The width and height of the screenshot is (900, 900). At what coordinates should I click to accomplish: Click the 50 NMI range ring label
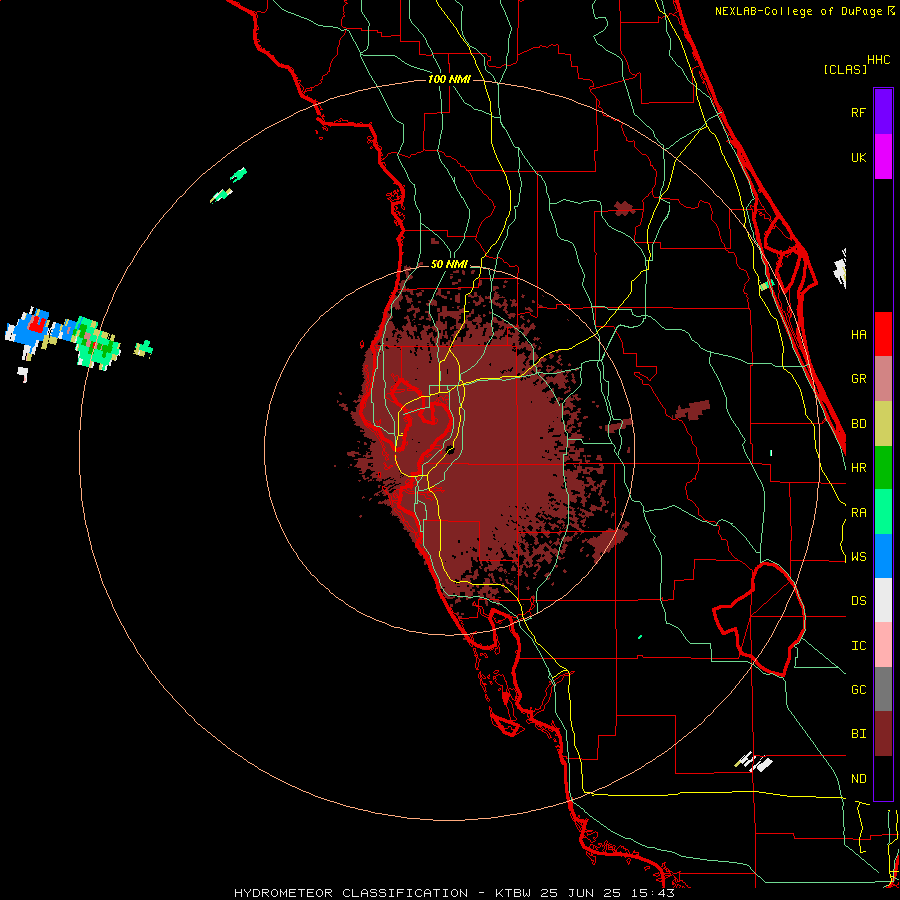449,264
